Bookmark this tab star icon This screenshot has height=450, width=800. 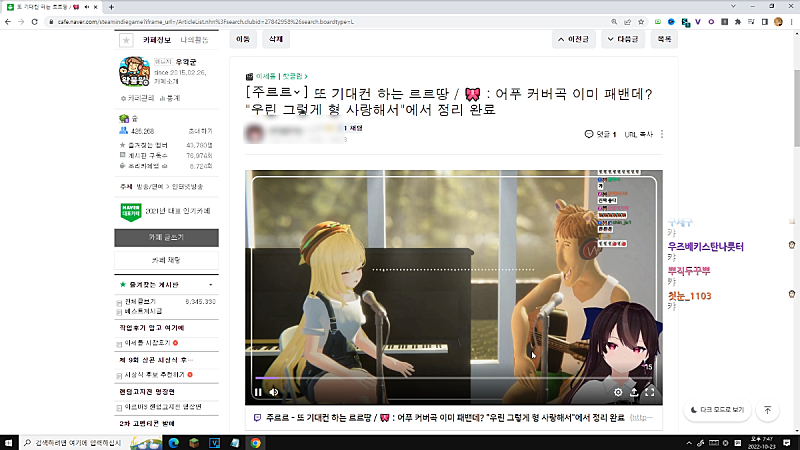pos(641,22)
